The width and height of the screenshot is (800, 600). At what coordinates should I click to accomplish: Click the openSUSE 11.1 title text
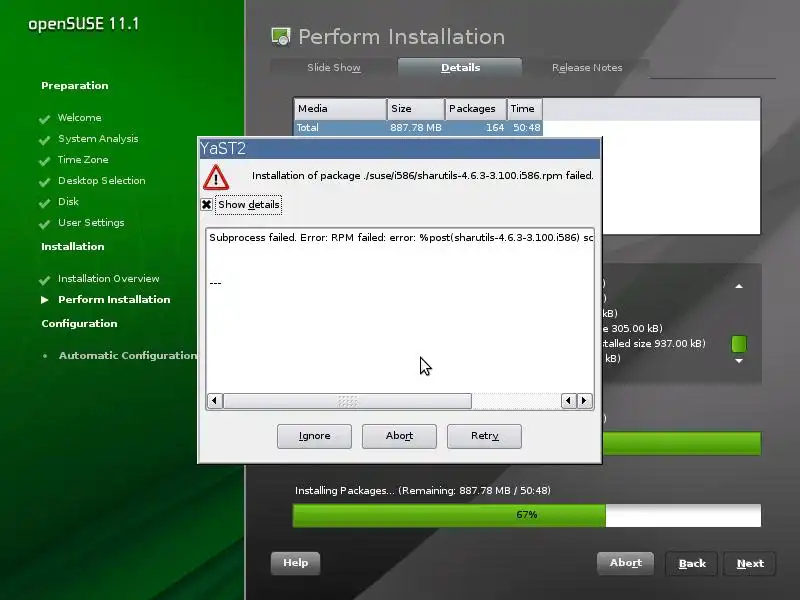[84, 24]
